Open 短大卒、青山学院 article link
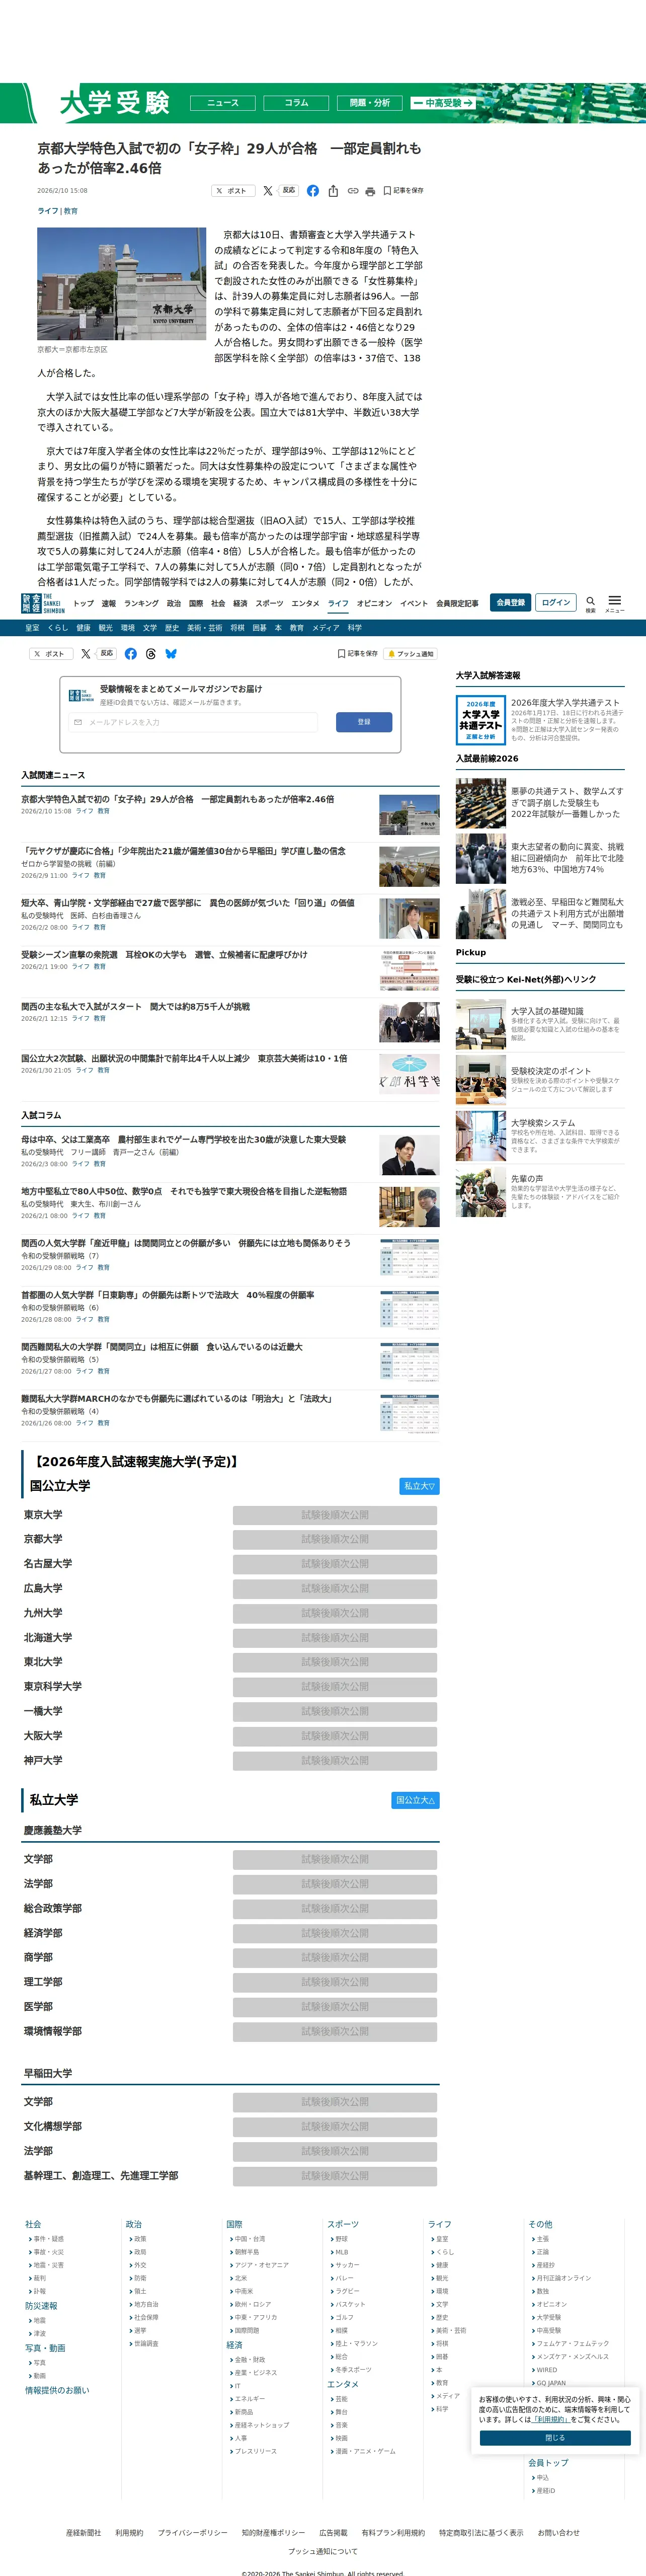The height and width of the screenshot is (2576, 646). [187, 903]
